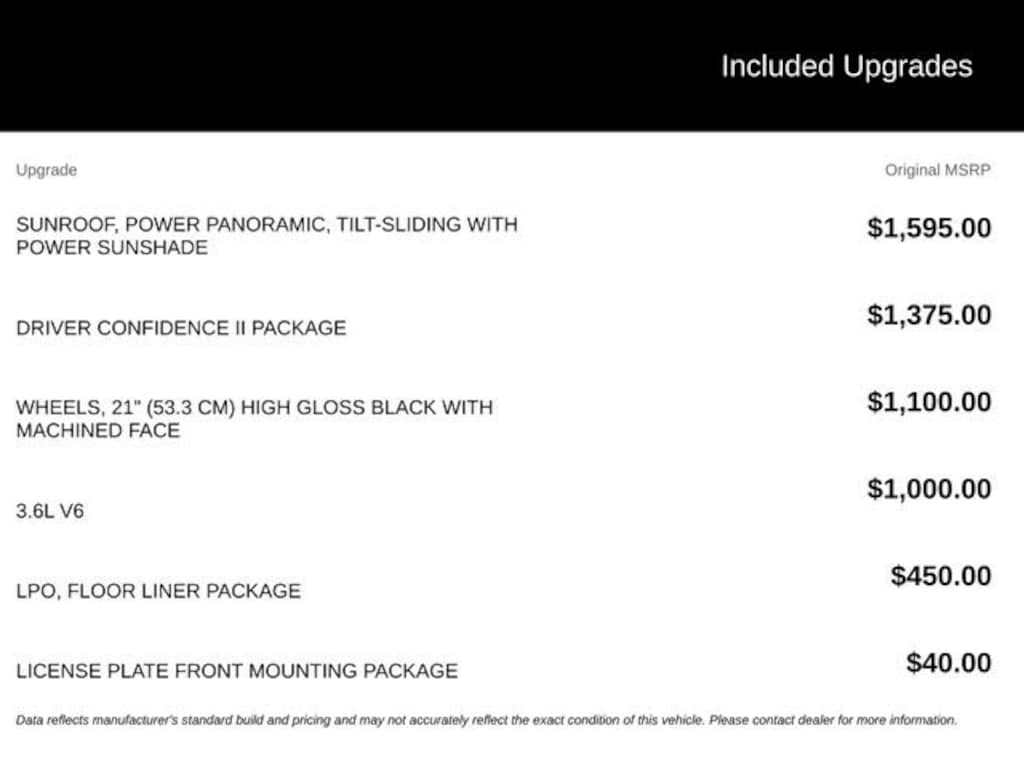The height and width of the screenshot is (768, 1024).
Task: Select the Original MSRP column header
Action: (937, 170)
